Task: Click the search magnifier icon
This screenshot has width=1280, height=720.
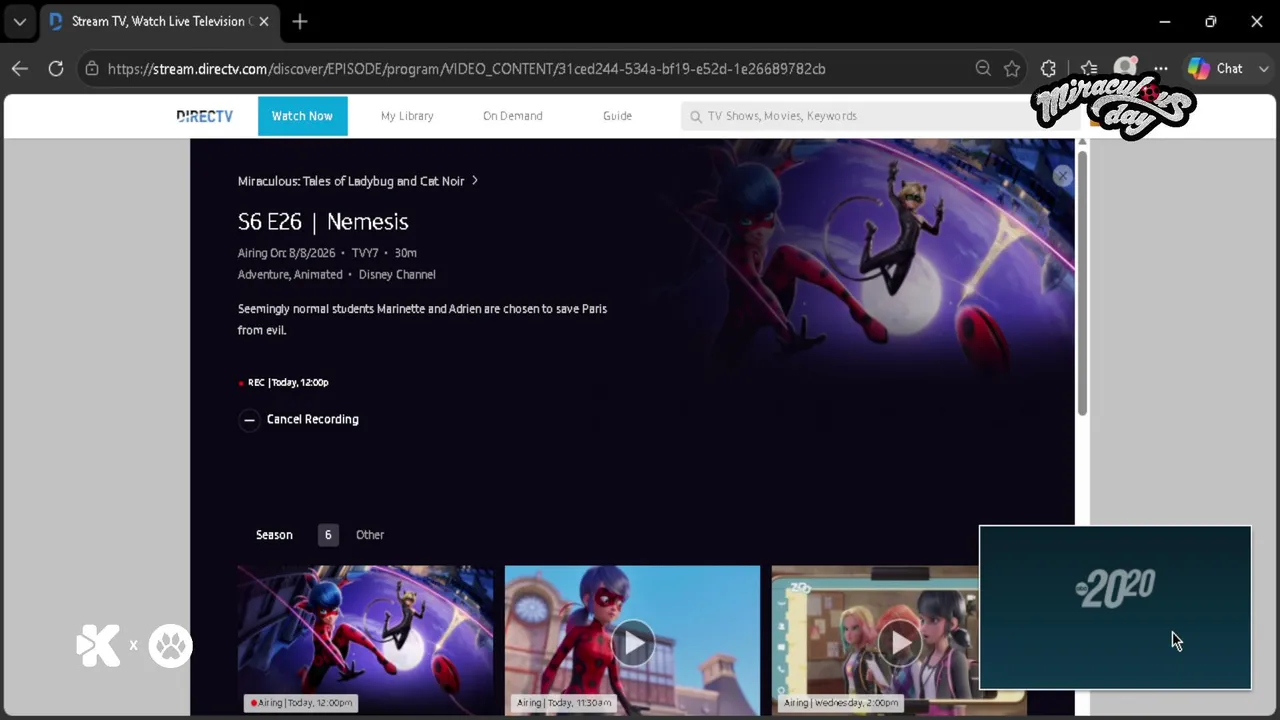Action: [x=696, y=116]
